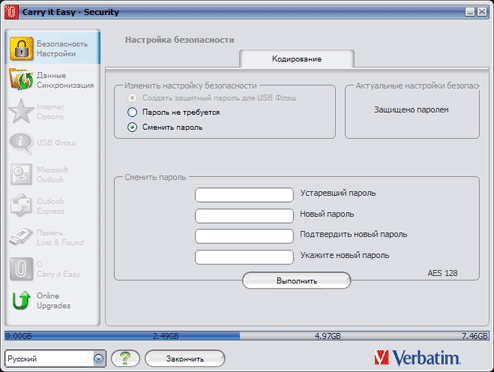Click the 'Настройка безопасности' heading
Image resolution: width=494 pixels, height=372 pixels.
point(179,40)
